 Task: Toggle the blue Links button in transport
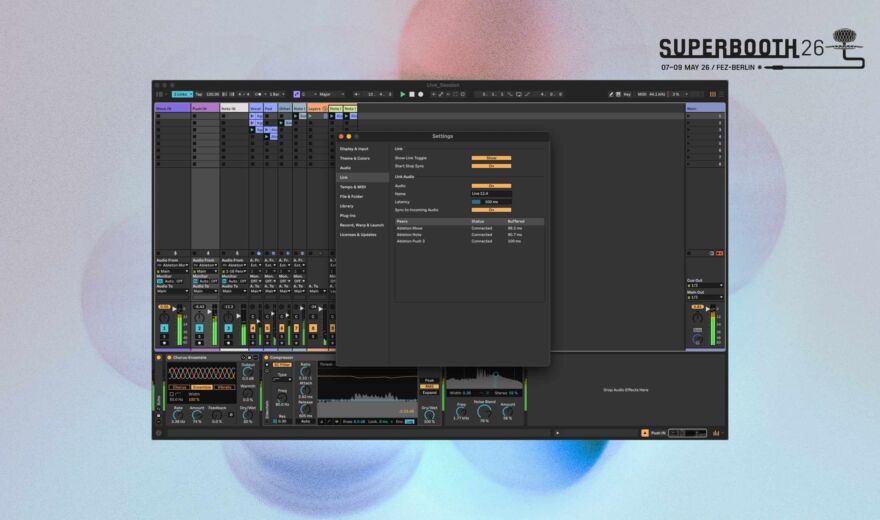pyautogui.click(x=182, y=94)
